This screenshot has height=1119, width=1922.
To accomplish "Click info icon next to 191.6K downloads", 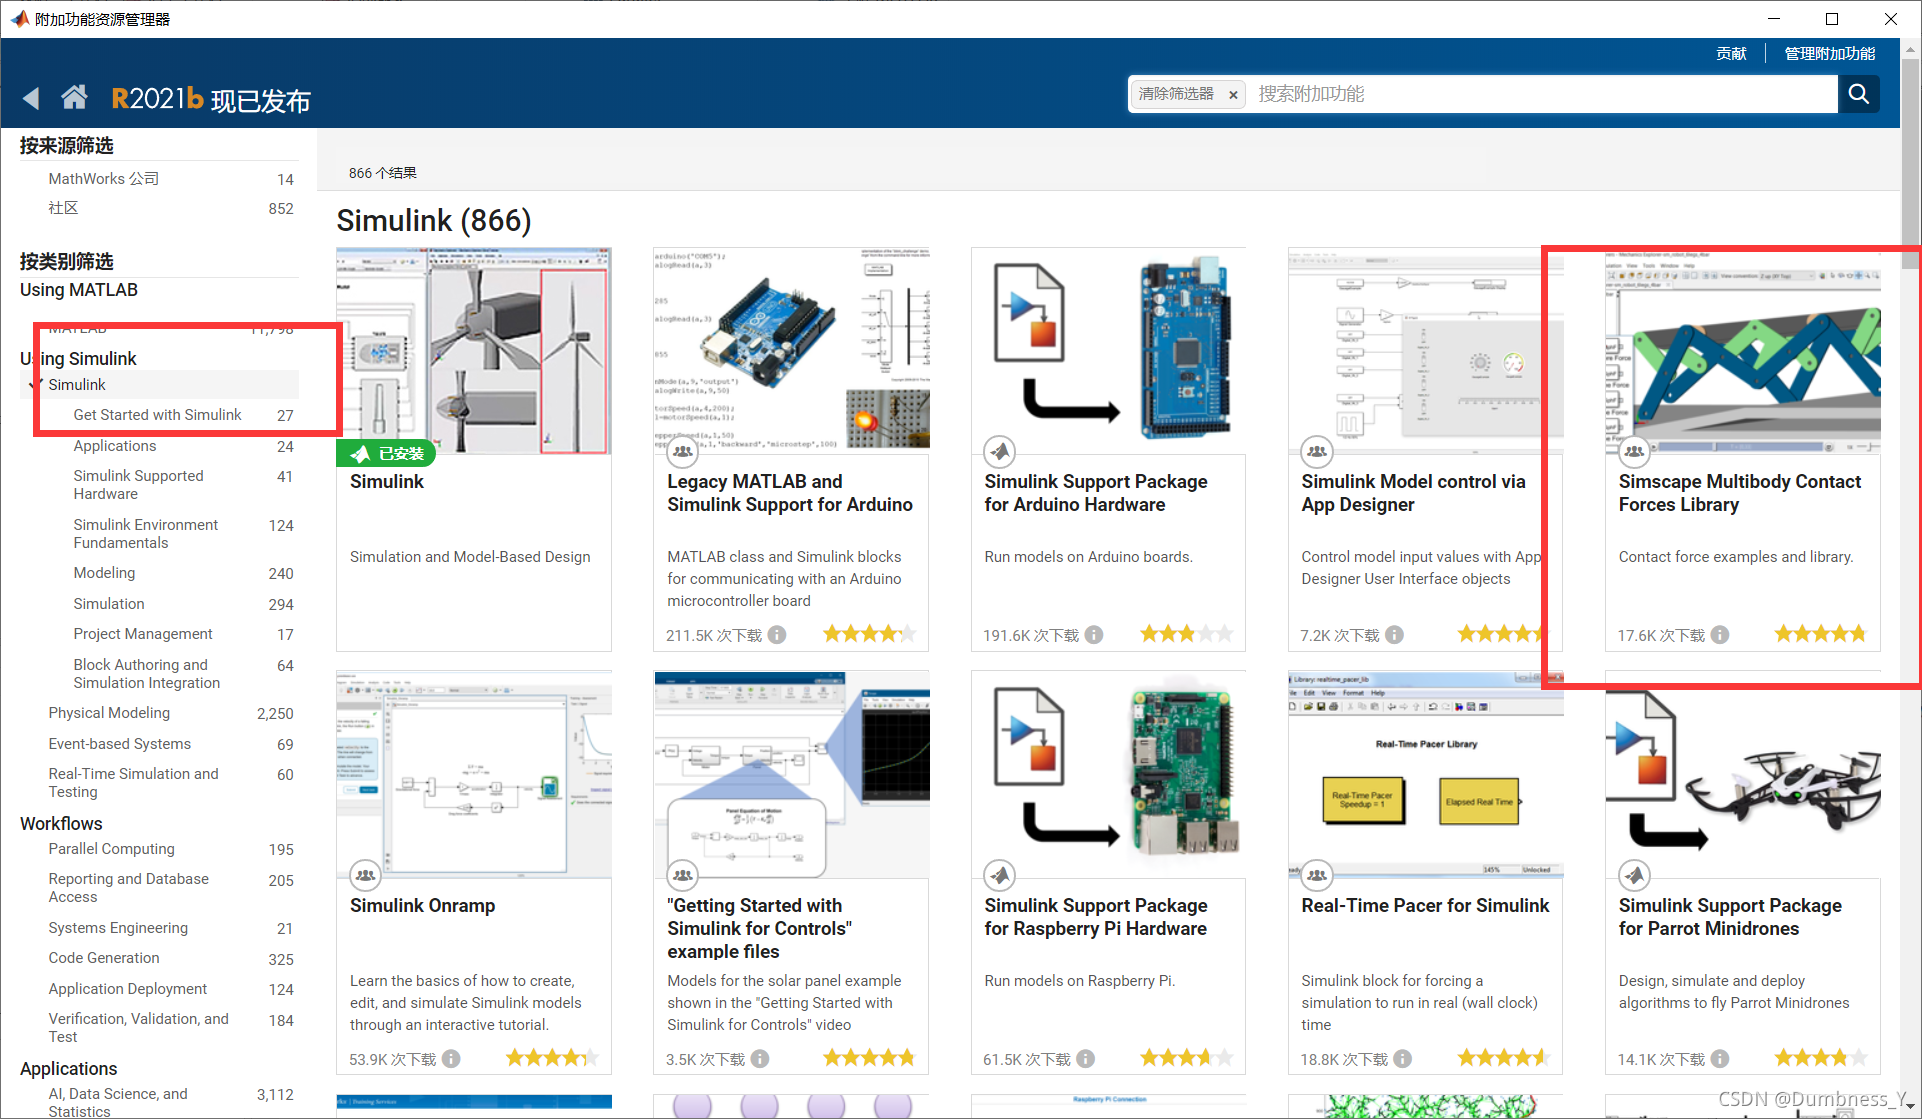I will click(1094, 635).
